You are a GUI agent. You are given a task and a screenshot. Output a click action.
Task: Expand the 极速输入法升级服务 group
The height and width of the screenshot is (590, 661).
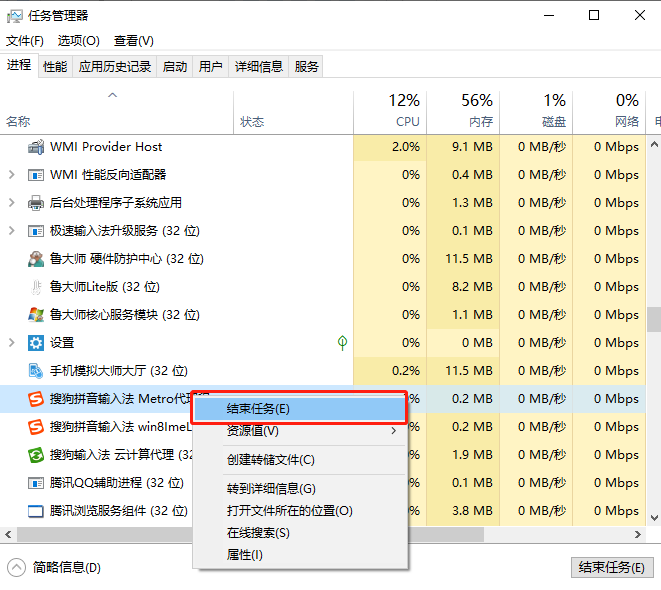point(12,231)
